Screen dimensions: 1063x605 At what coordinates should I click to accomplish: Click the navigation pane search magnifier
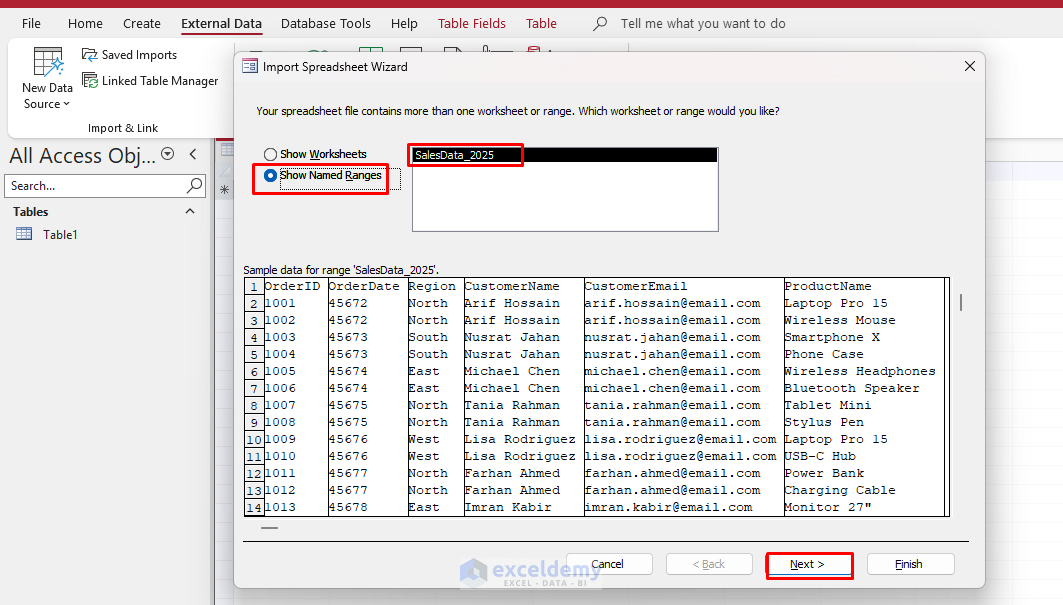point(195,185)
